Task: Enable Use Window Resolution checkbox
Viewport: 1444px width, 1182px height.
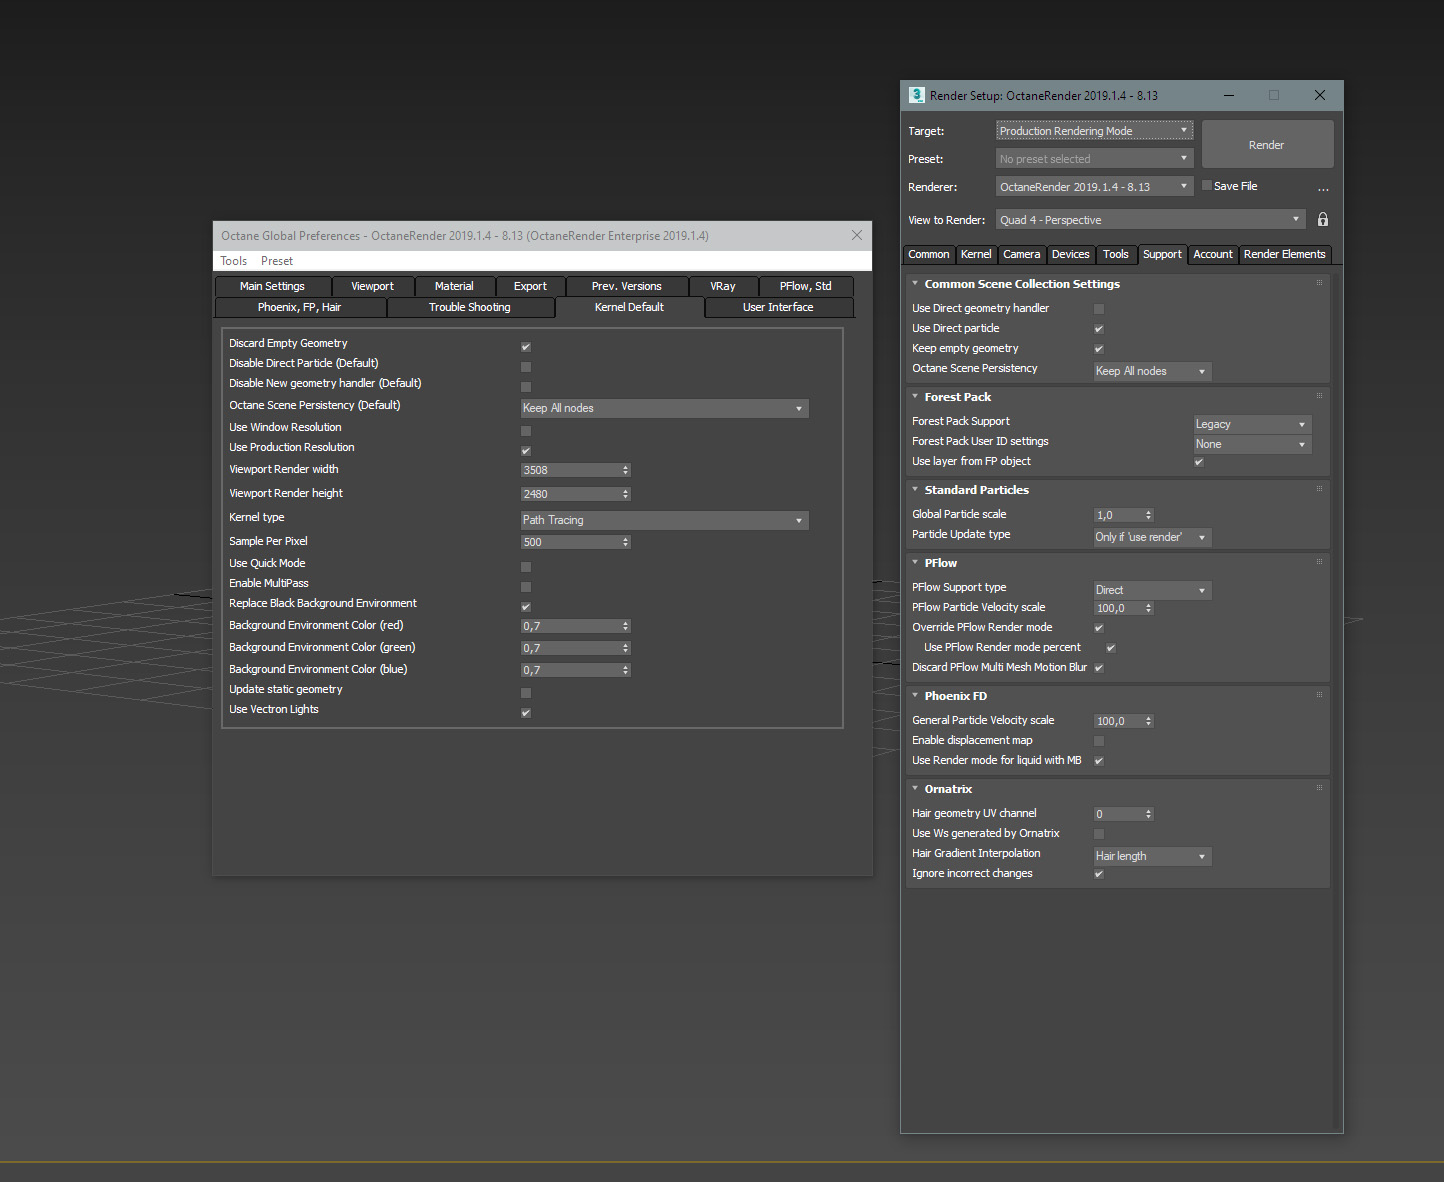Action: 526,431
